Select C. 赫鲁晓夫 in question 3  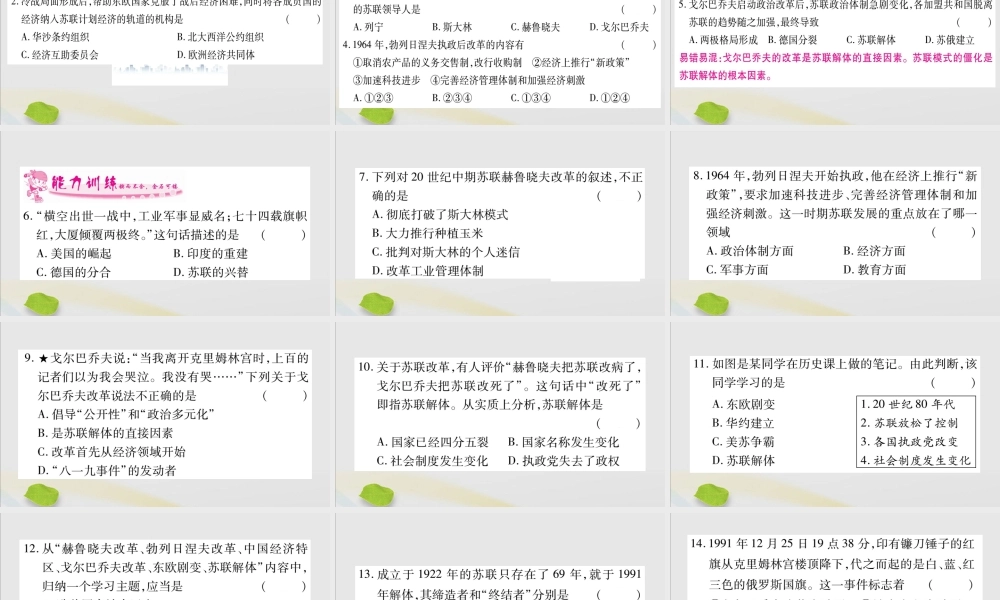coord(535,27)
